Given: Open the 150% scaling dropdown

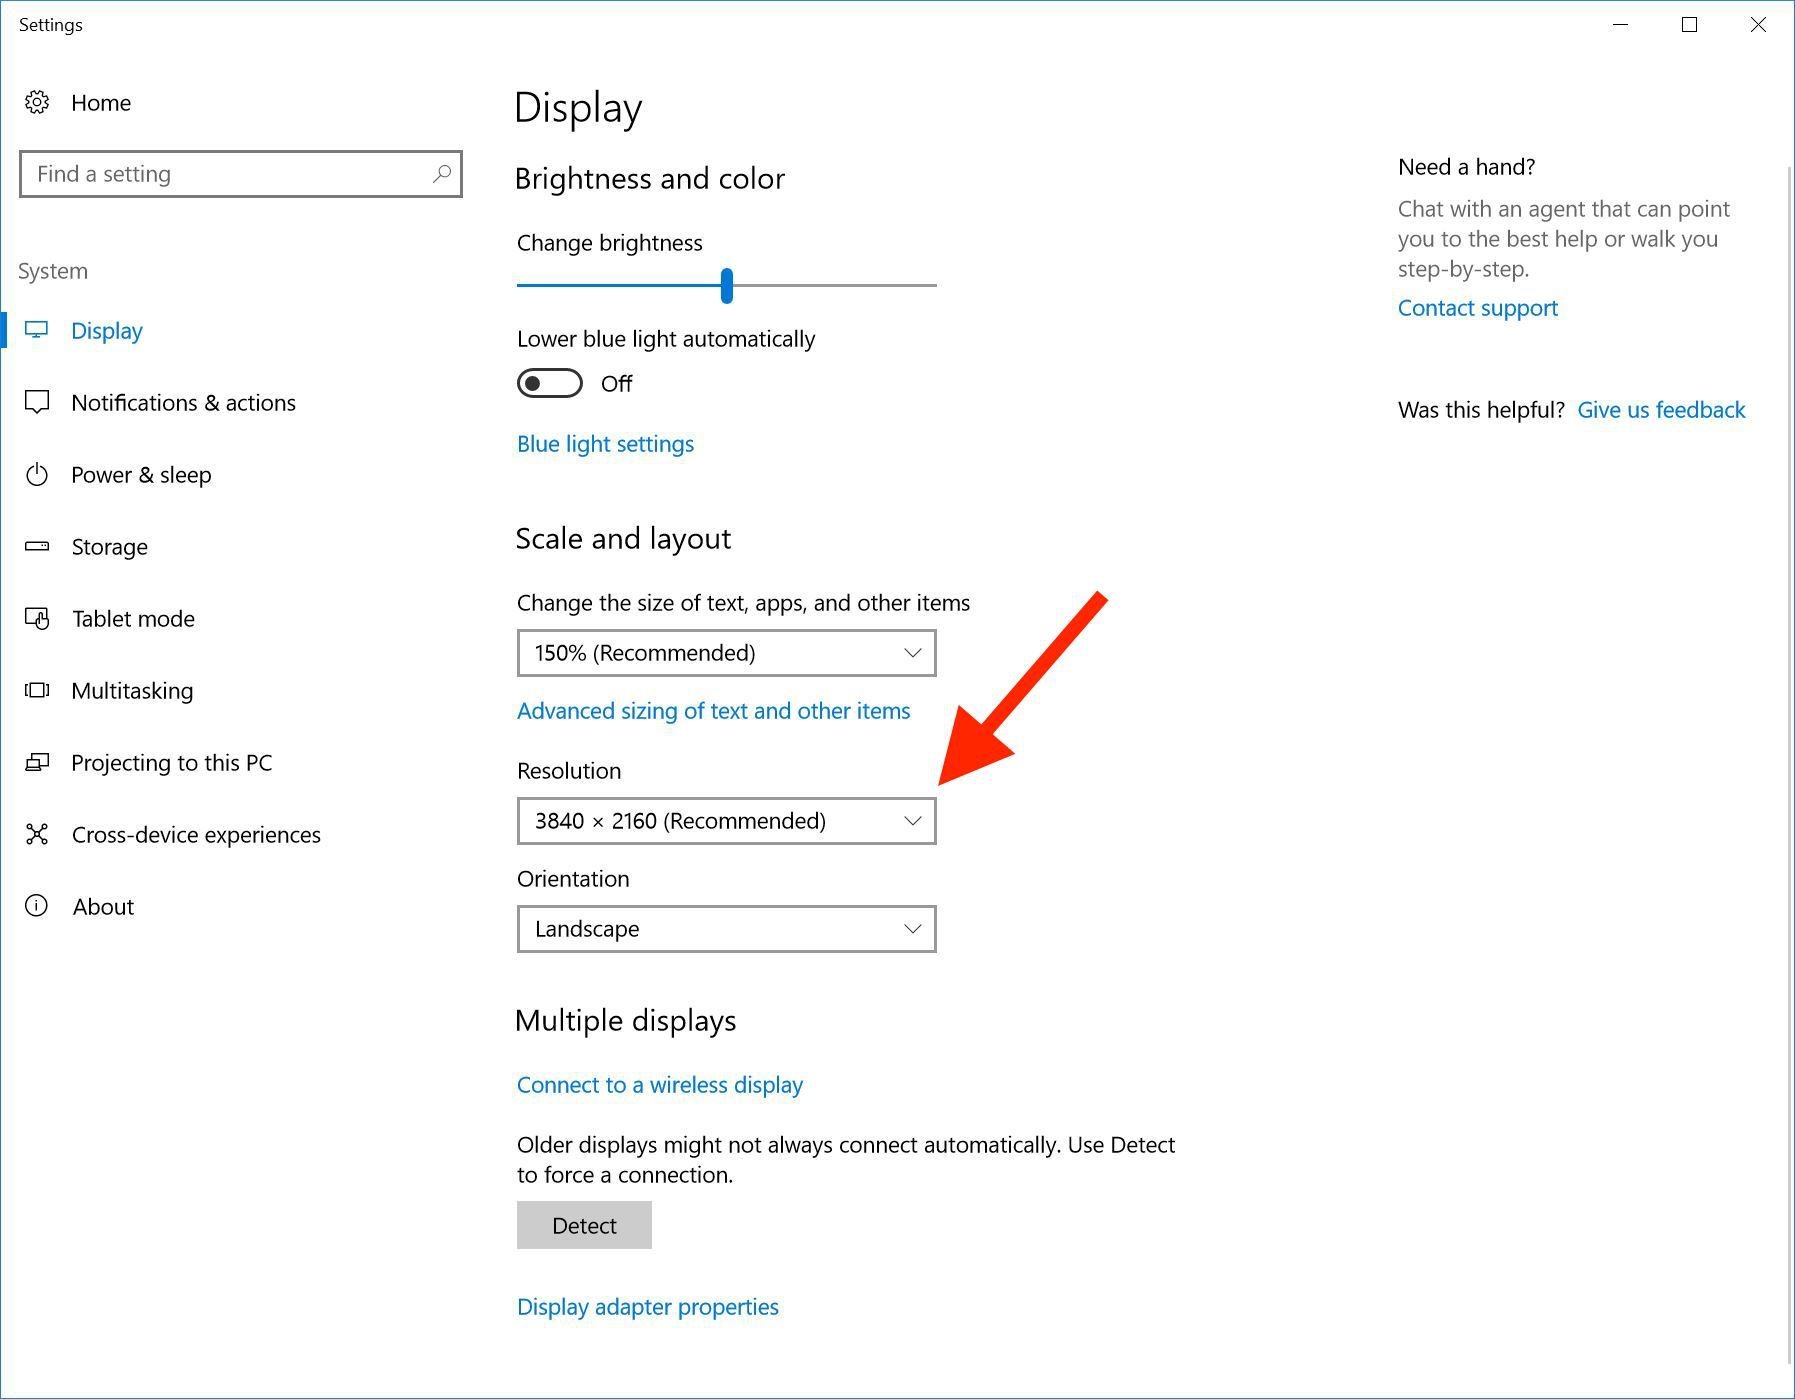Looking at the screenshot, I should click(726, 653).
